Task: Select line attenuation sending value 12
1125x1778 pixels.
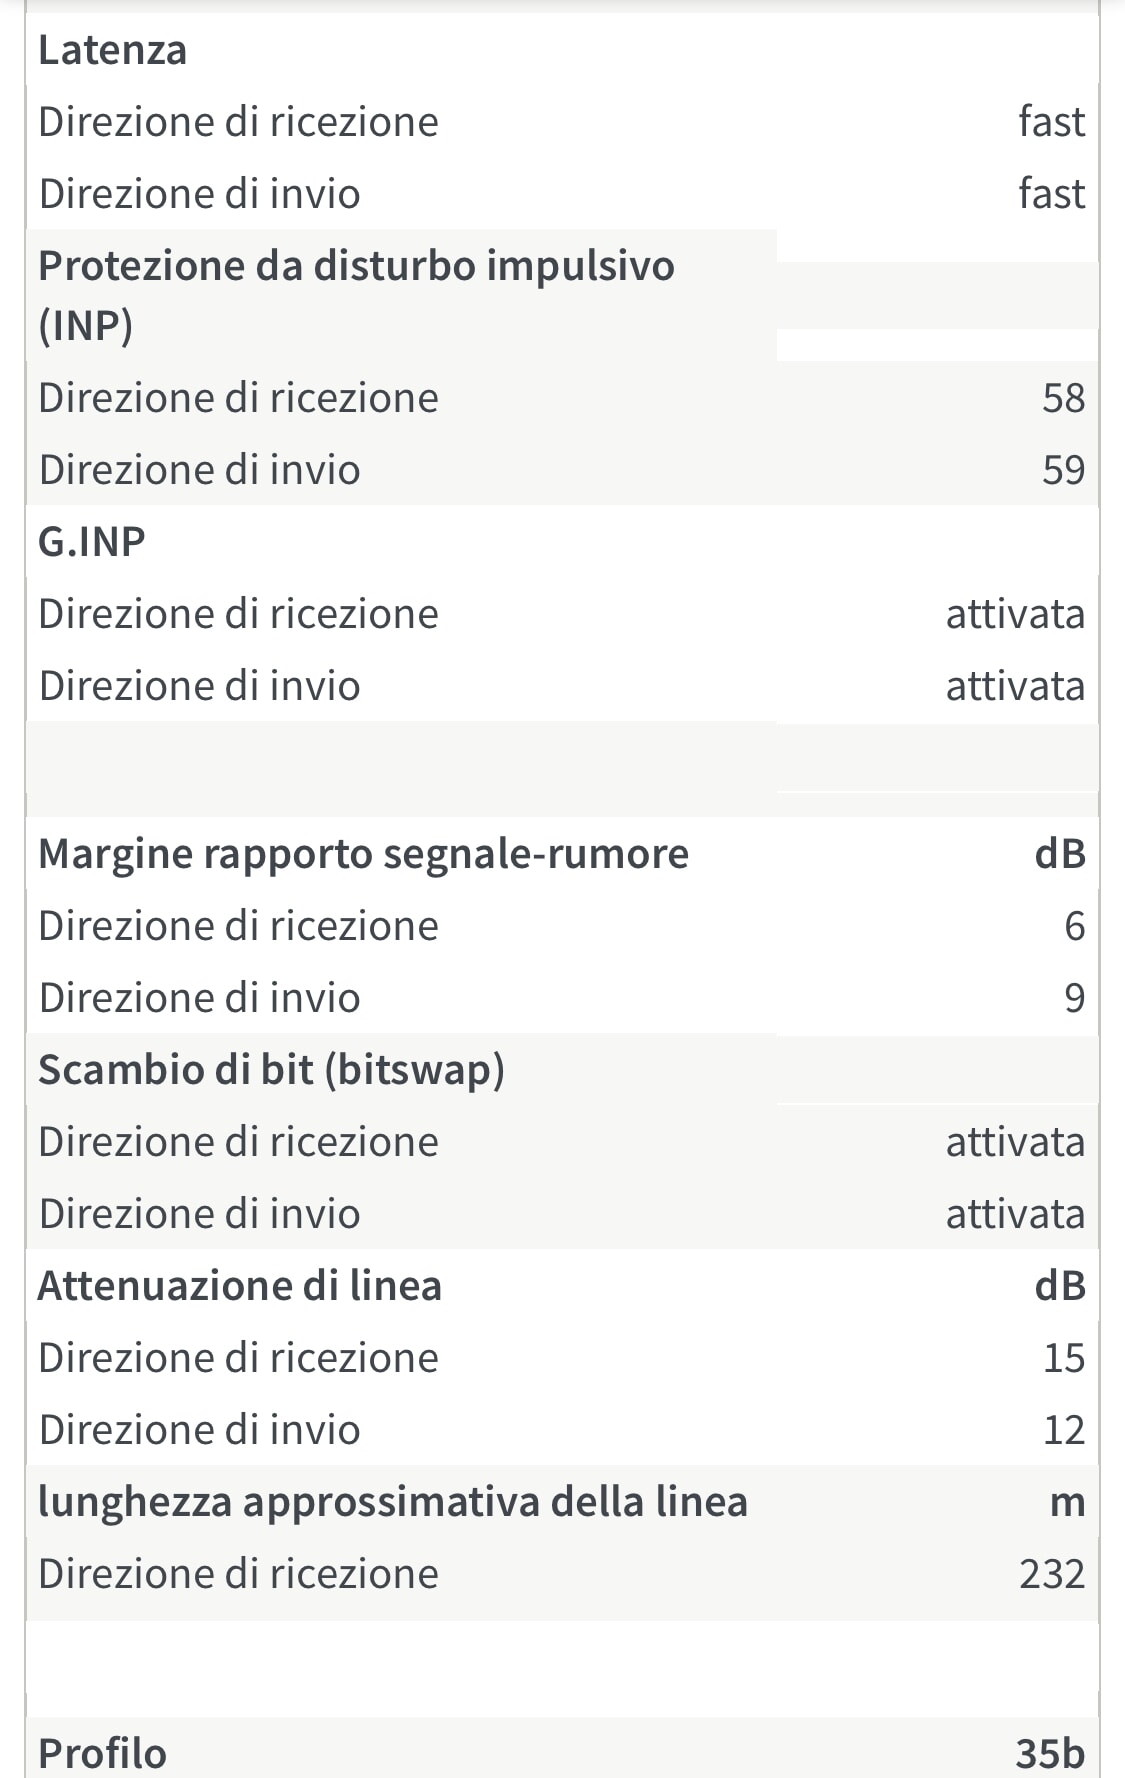Action: pos(1063,1430)
